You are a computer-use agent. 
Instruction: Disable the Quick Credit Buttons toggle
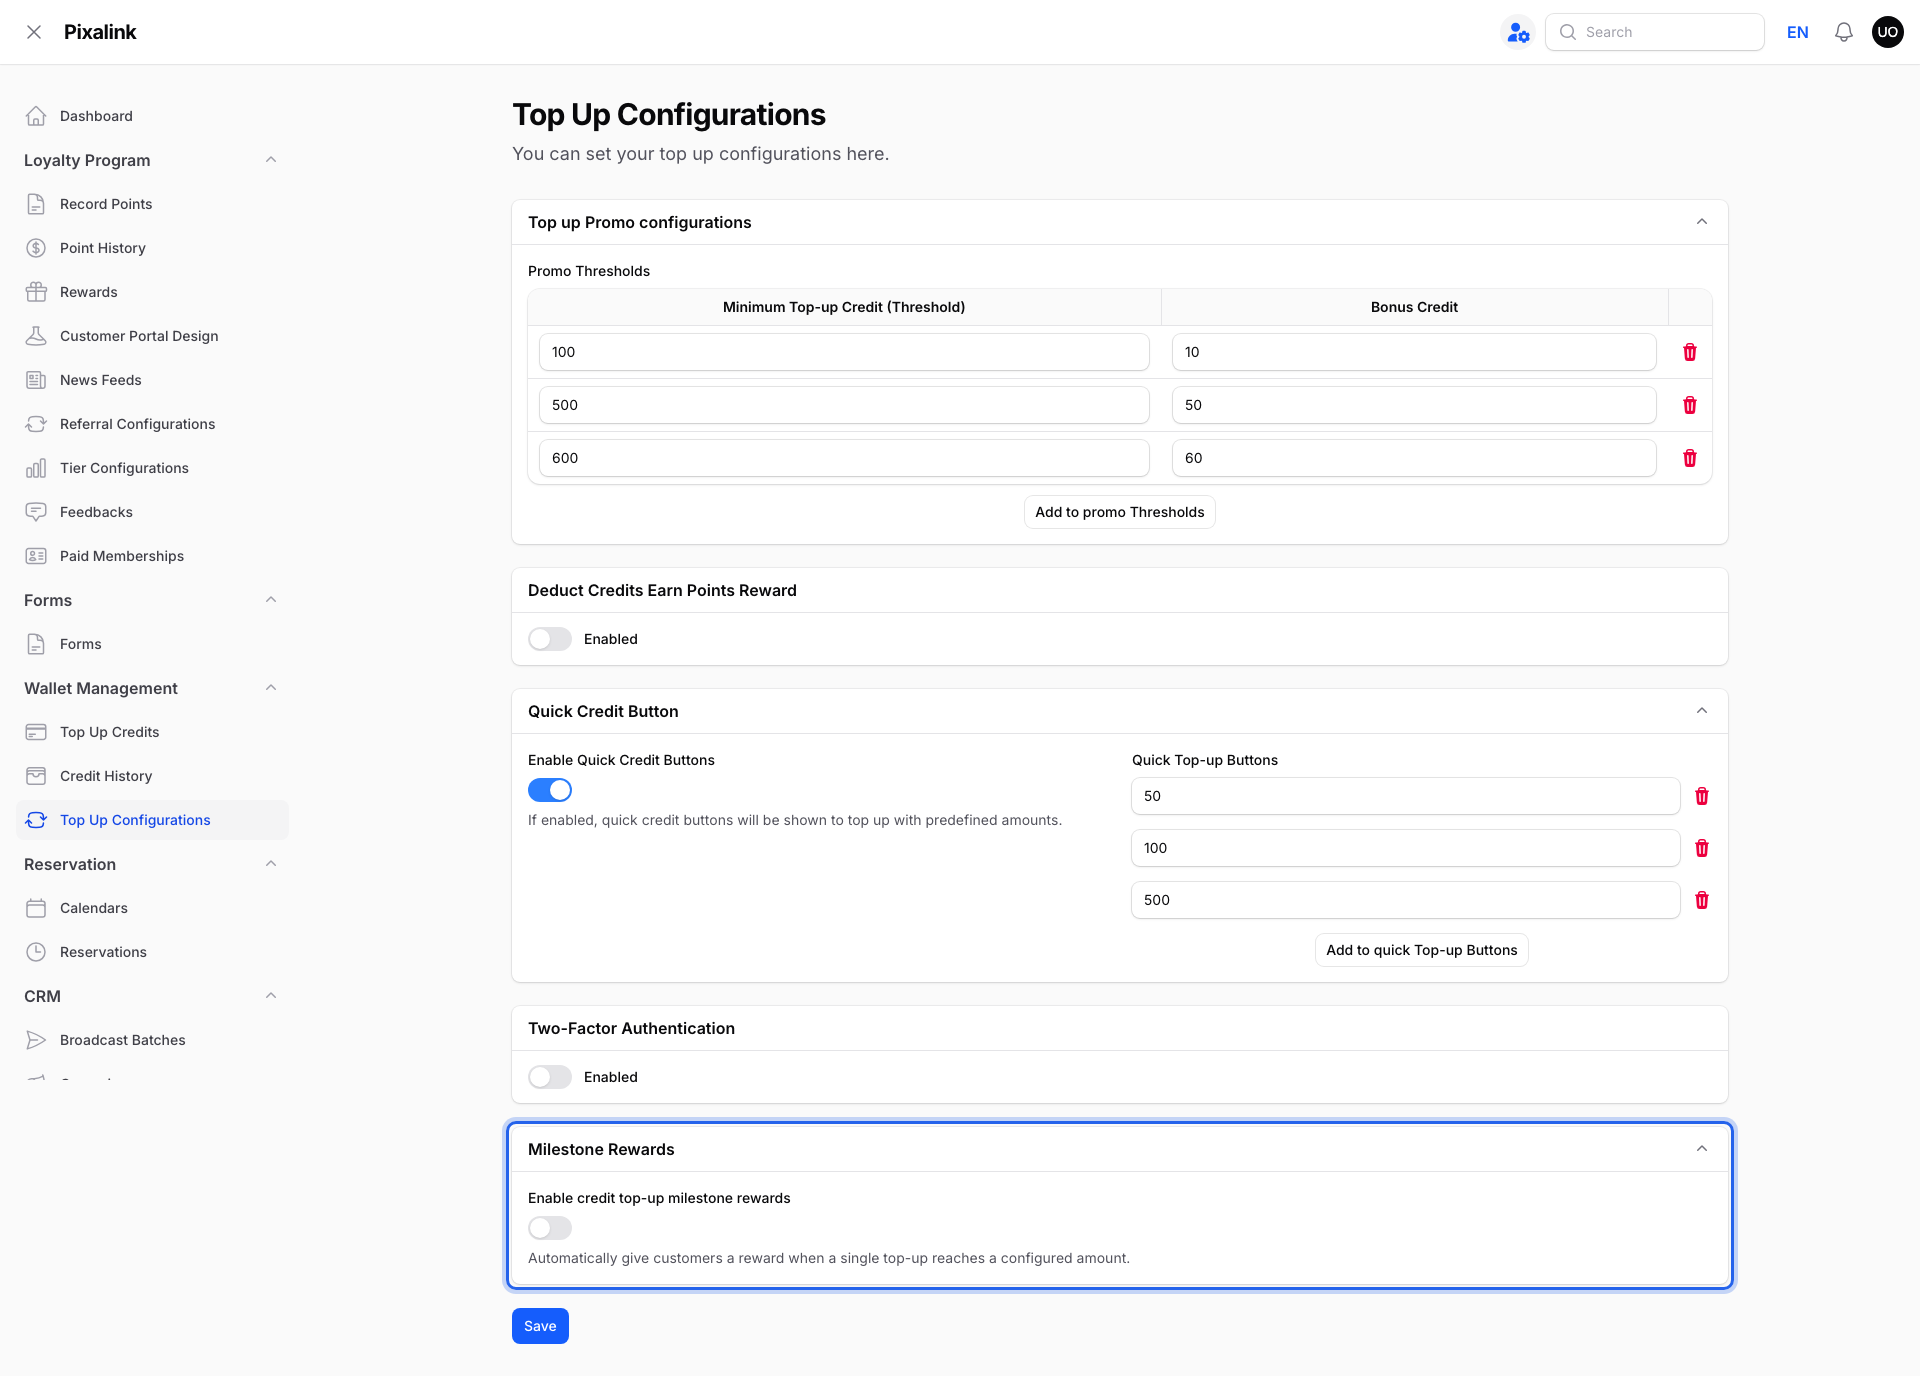[x=550, y=790]
